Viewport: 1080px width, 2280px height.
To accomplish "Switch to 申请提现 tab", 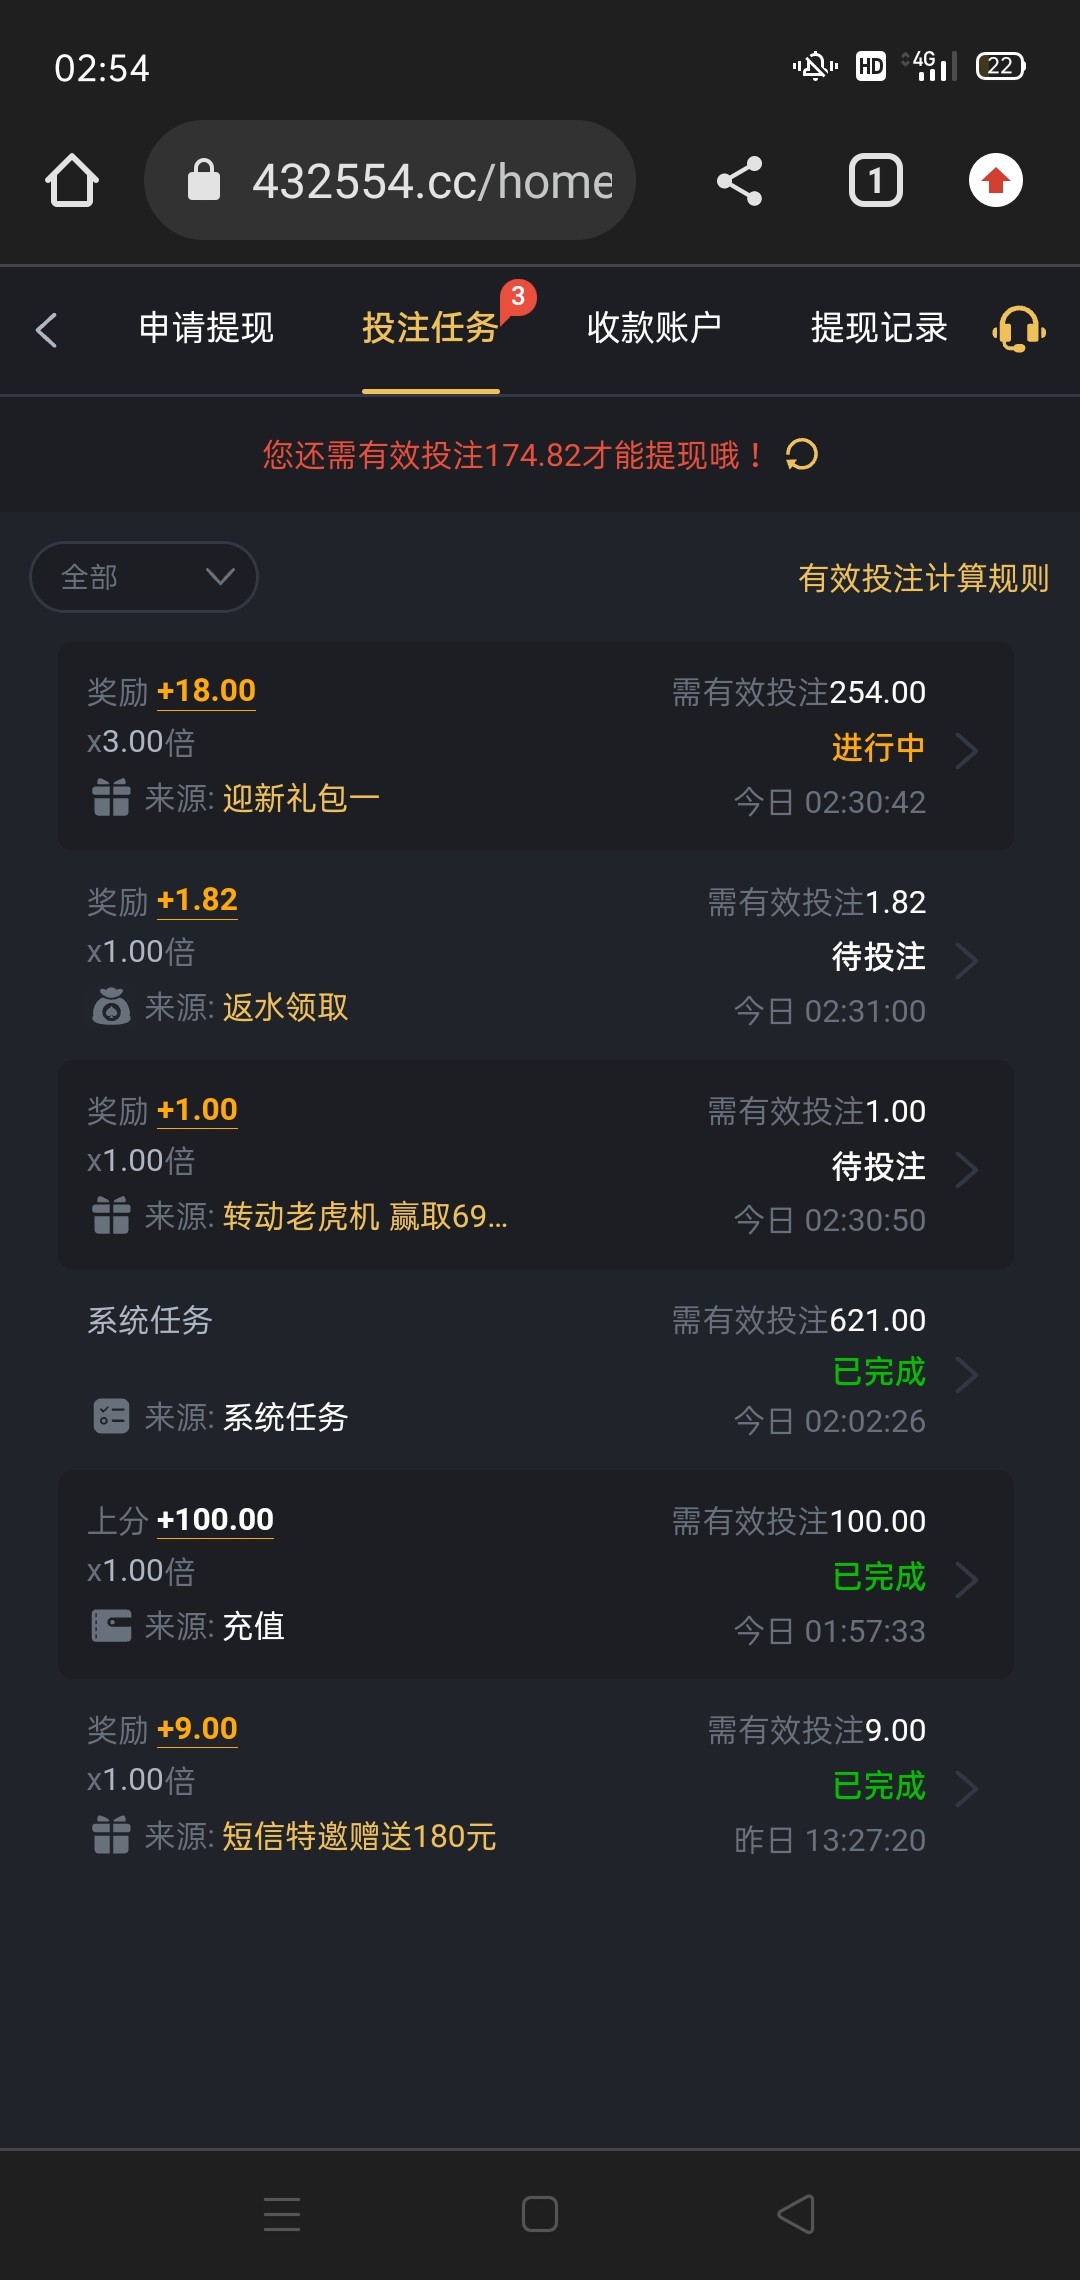I will pos(206,328).
